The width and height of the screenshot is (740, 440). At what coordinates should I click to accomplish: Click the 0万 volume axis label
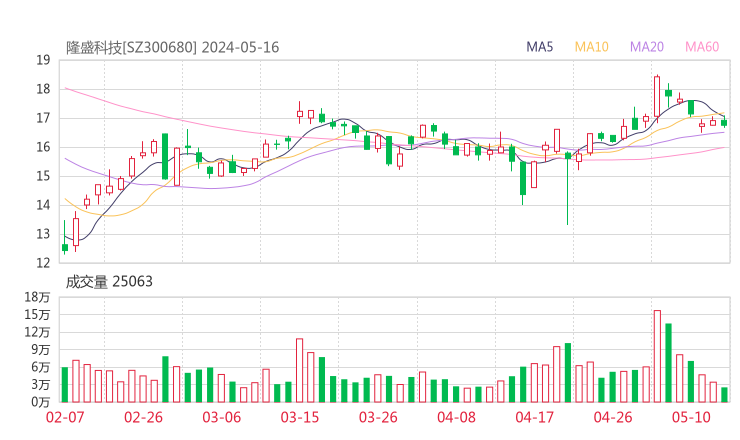(x=41, y=402)
